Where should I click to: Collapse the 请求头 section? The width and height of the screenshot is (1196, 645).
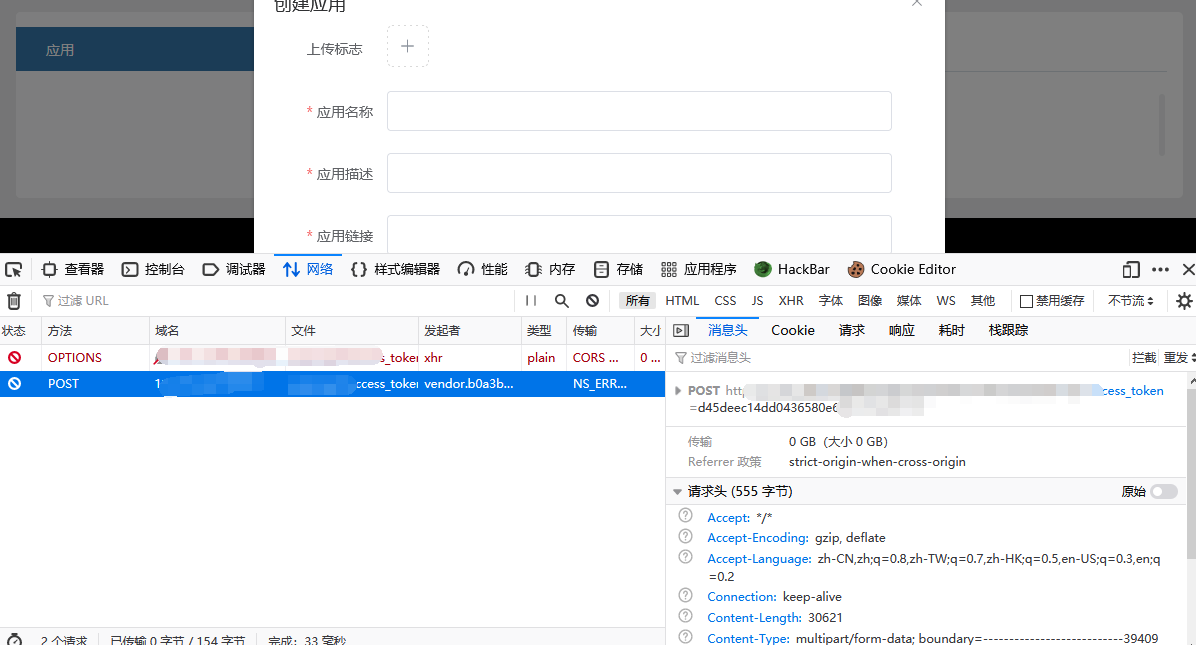point(678,491)
